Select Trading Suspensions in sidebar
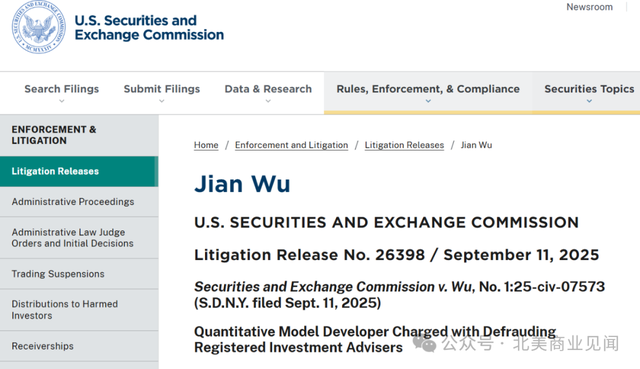The width and height of the screenshot is (640, 369). point(79,274)
